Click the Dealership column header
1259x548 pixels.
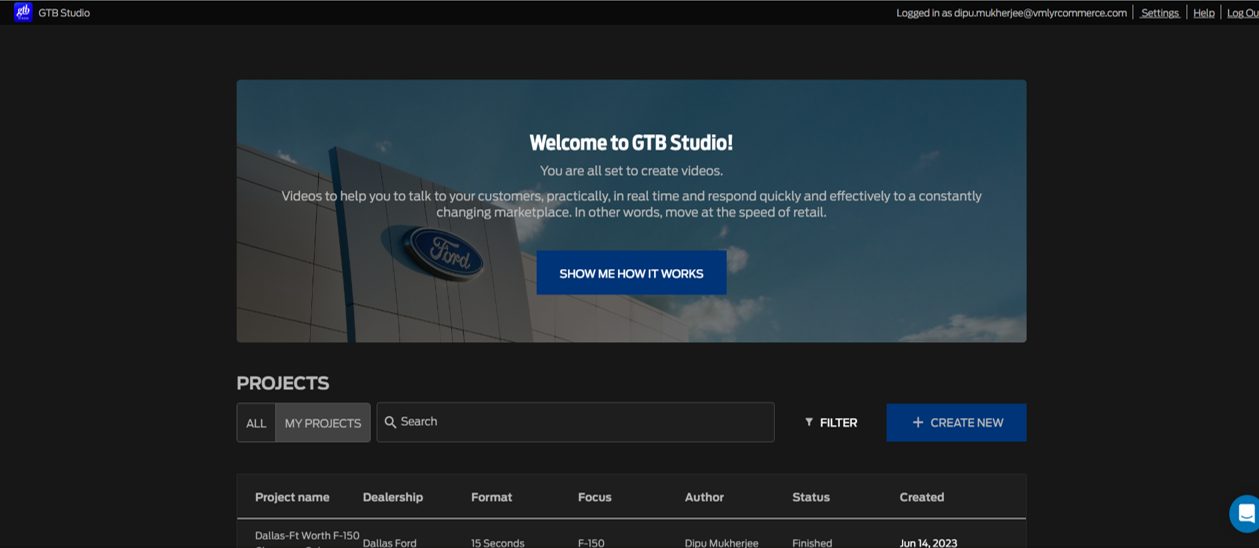click(x=393, y=497)
